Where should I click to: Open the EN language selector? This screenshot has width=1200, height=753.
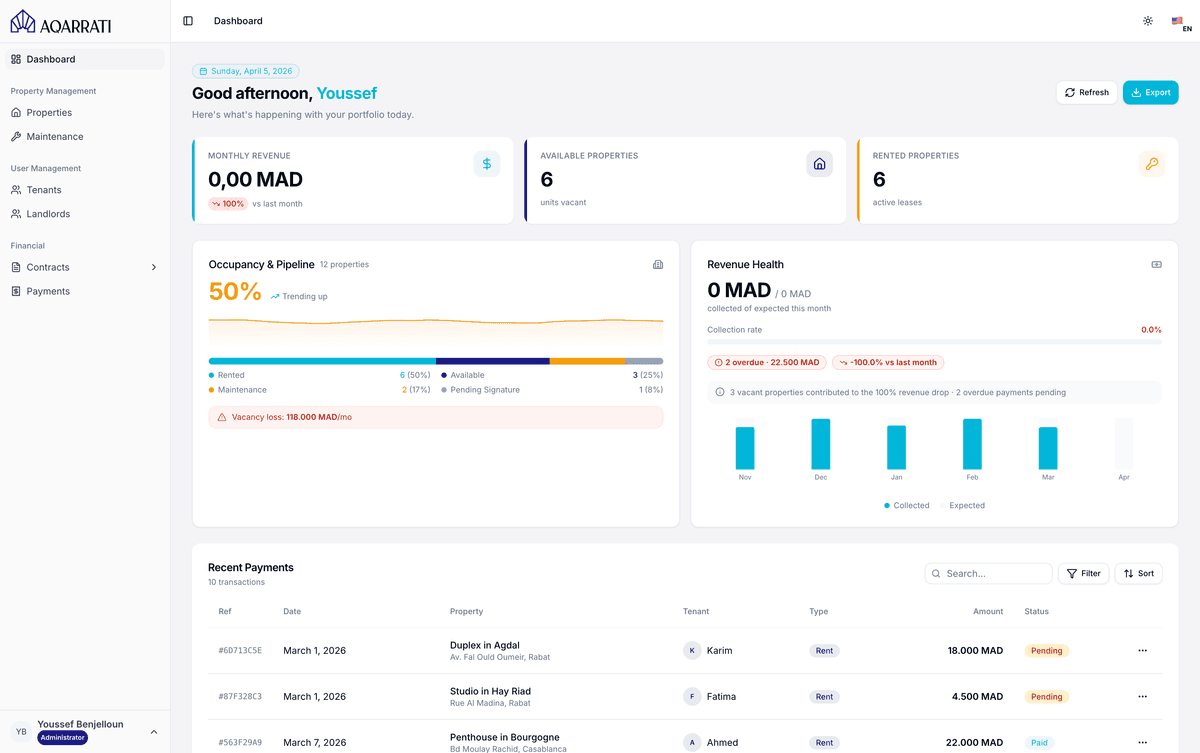tap(1181, 21)
